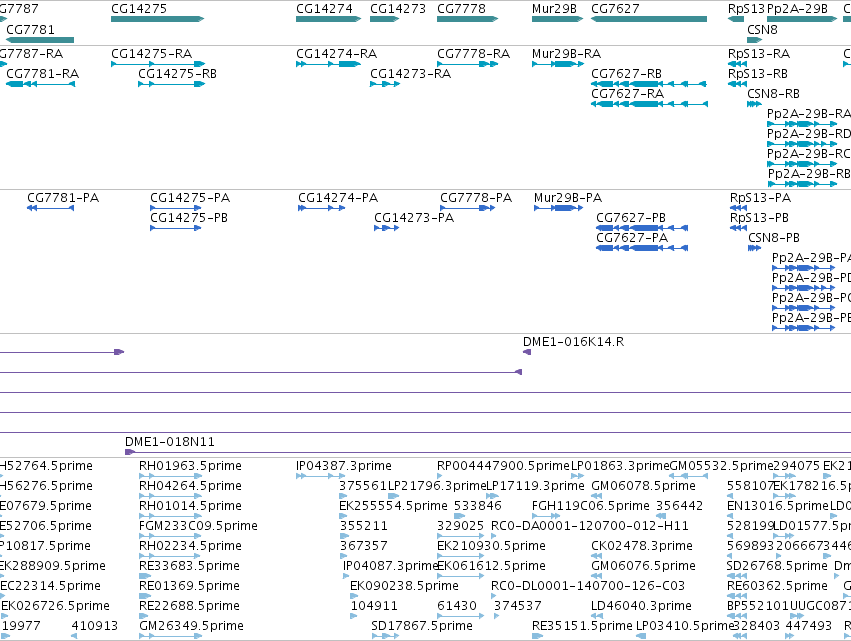Click EST GM06078.5prime

coord(643,486)
